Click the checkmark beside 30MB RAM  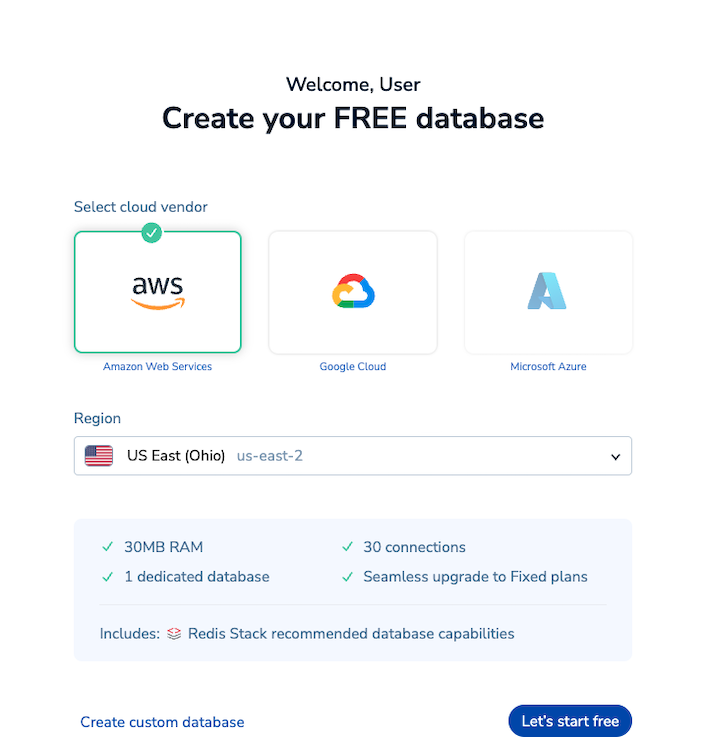107,547
